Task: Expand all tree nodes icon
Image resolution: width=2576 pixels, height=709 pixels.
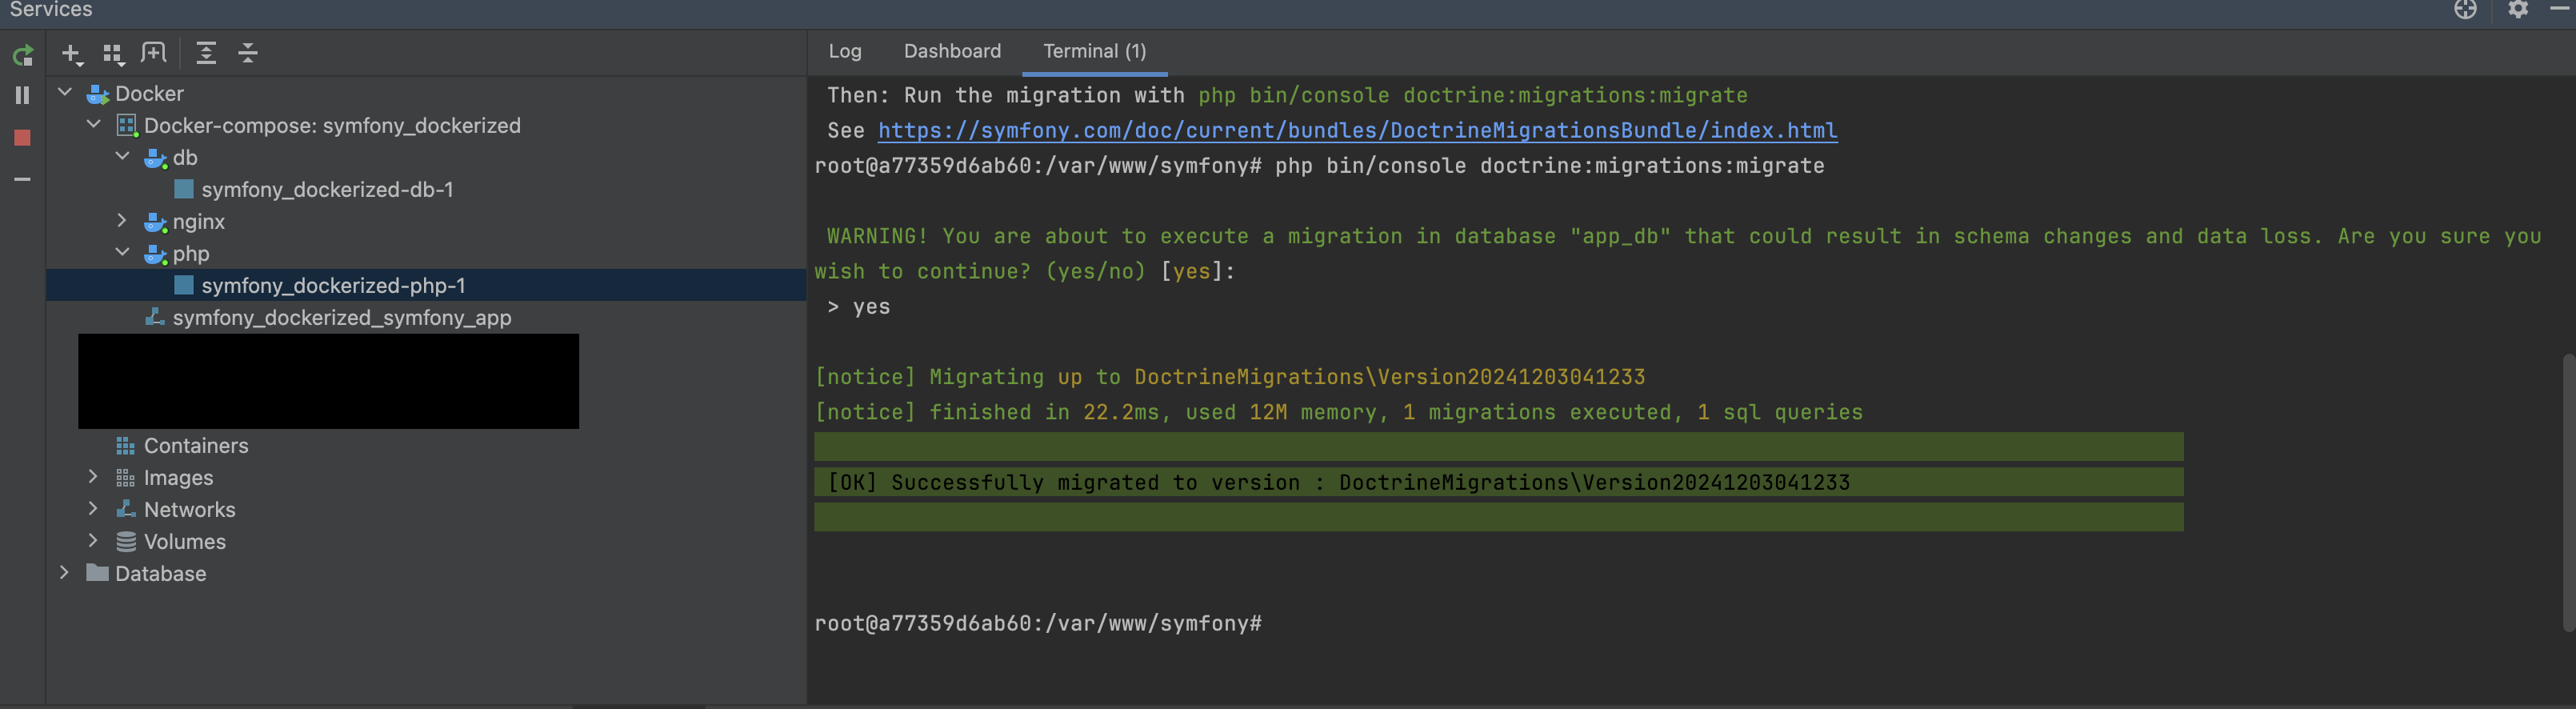Action: click(x=206, y=53)
